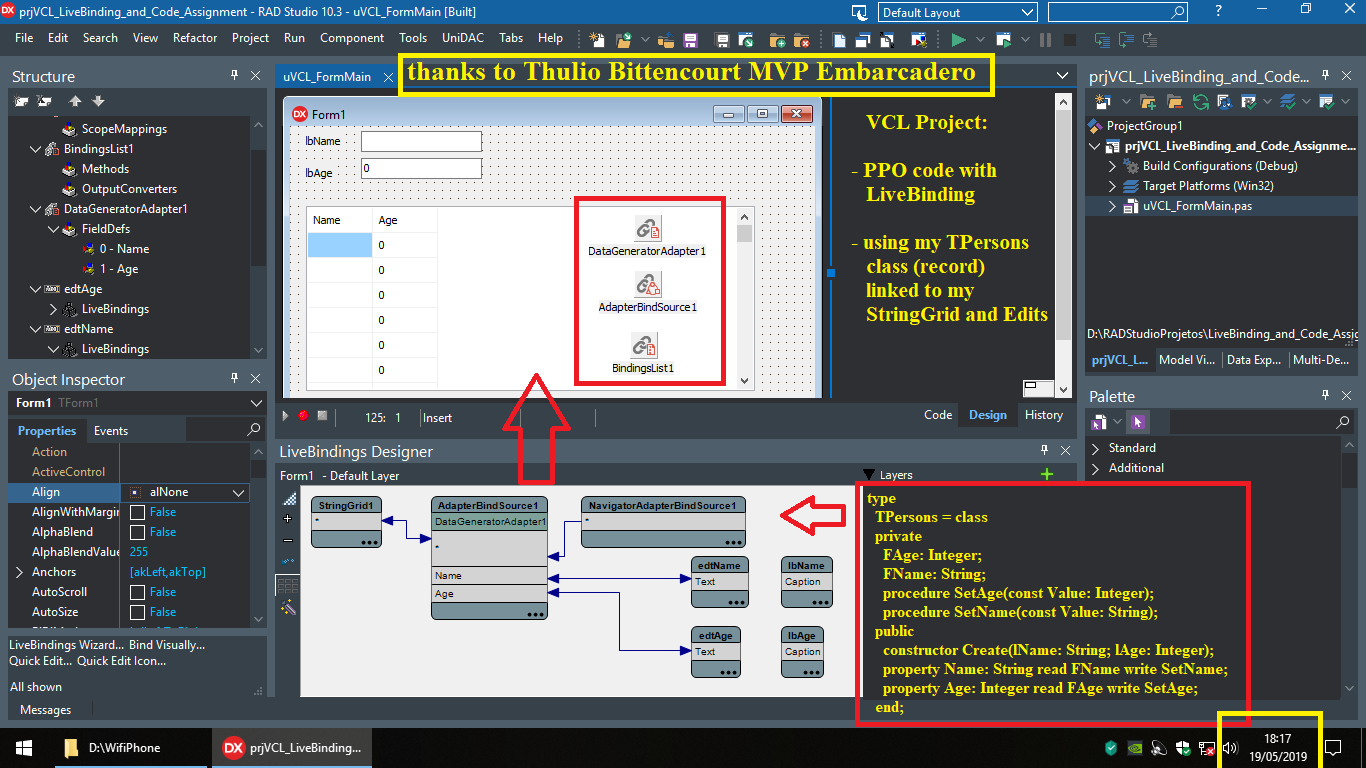Click the Remove File from Project icon
The image size is (1366, 768).
click(x=801, y=40)
